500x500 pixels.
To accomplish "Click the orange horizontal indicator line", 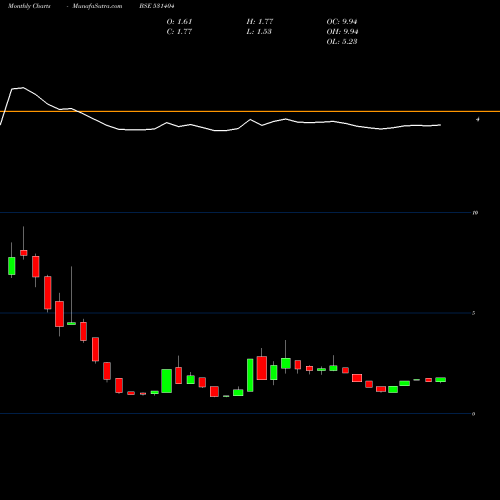I will (250, 111).
